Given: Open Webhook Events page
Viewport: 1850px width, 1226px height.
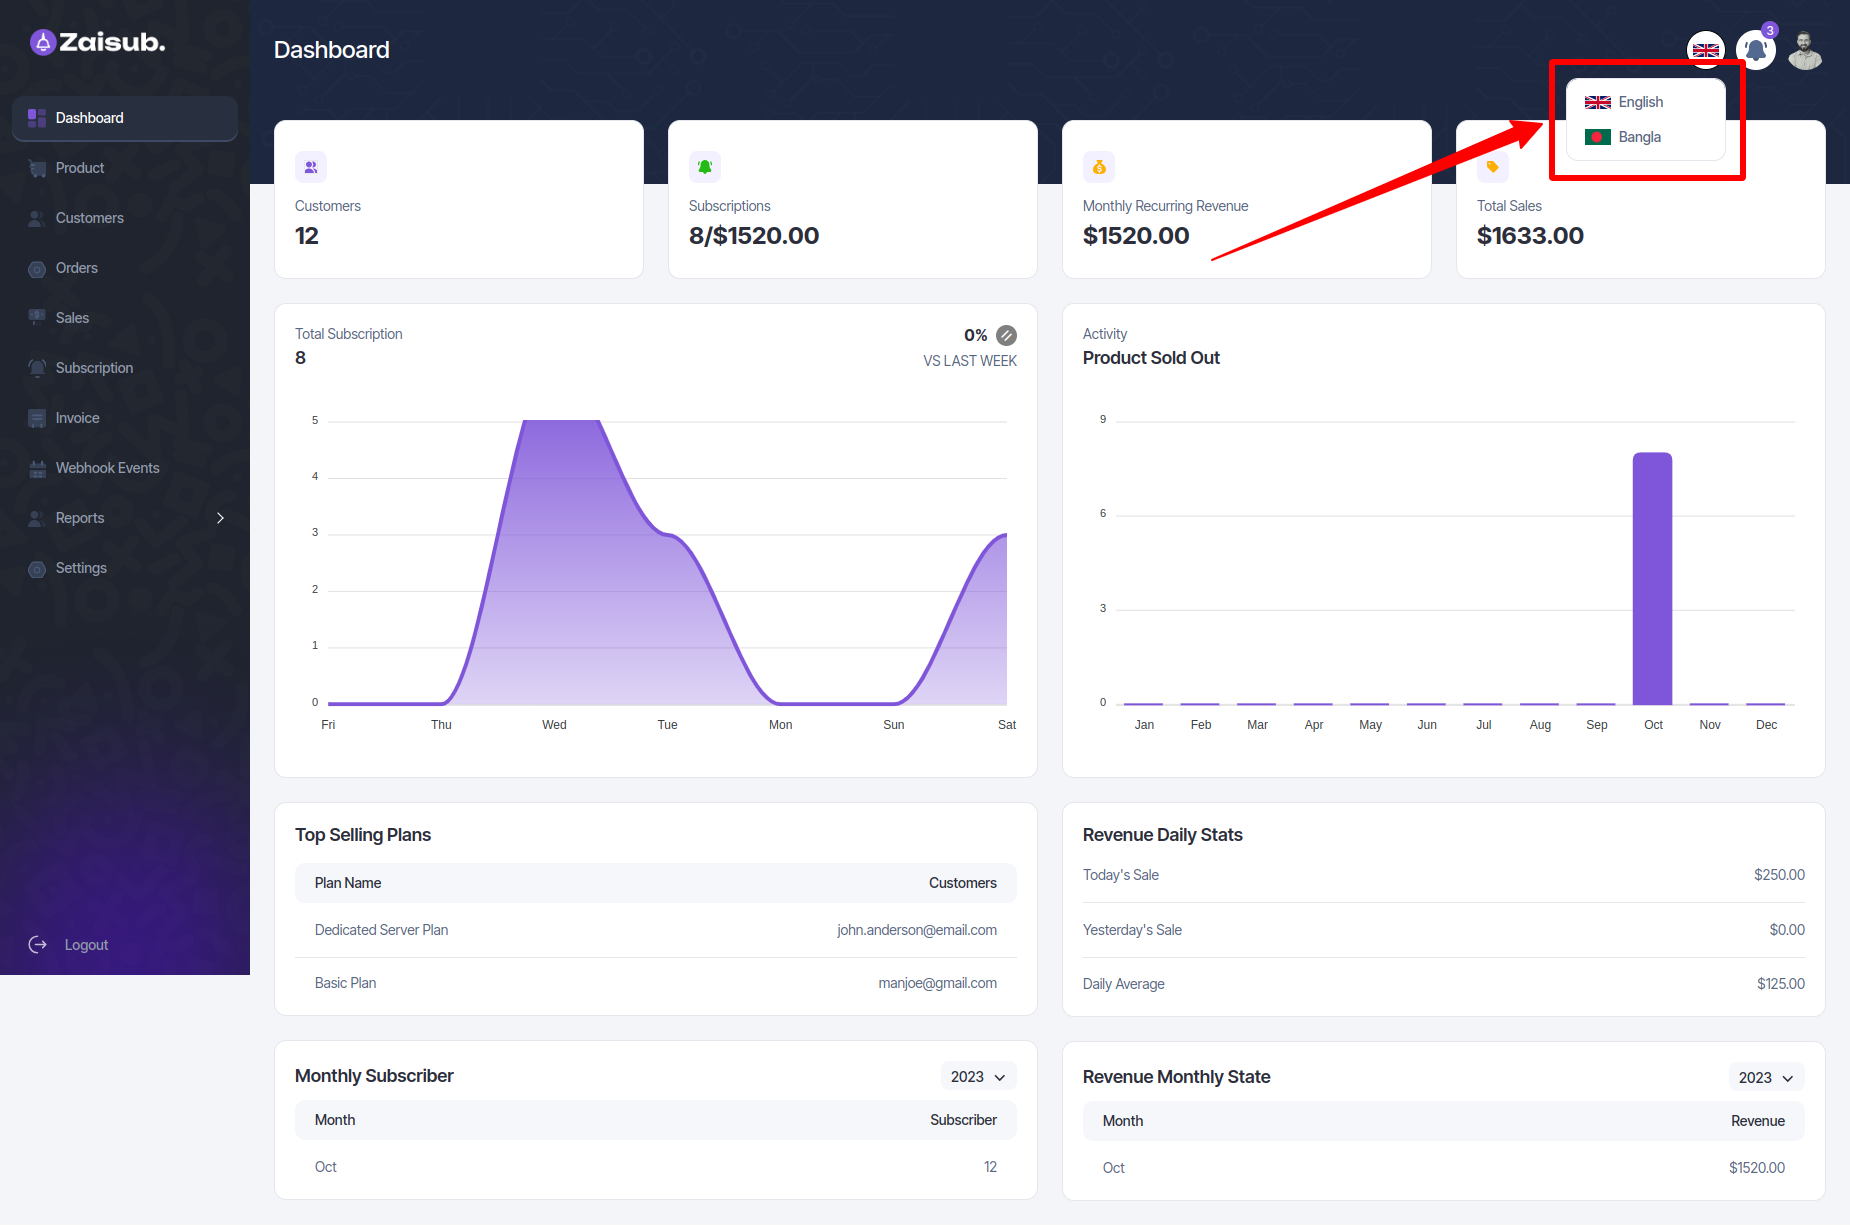Looking at the screenshot, I should (x=108, y=468).
